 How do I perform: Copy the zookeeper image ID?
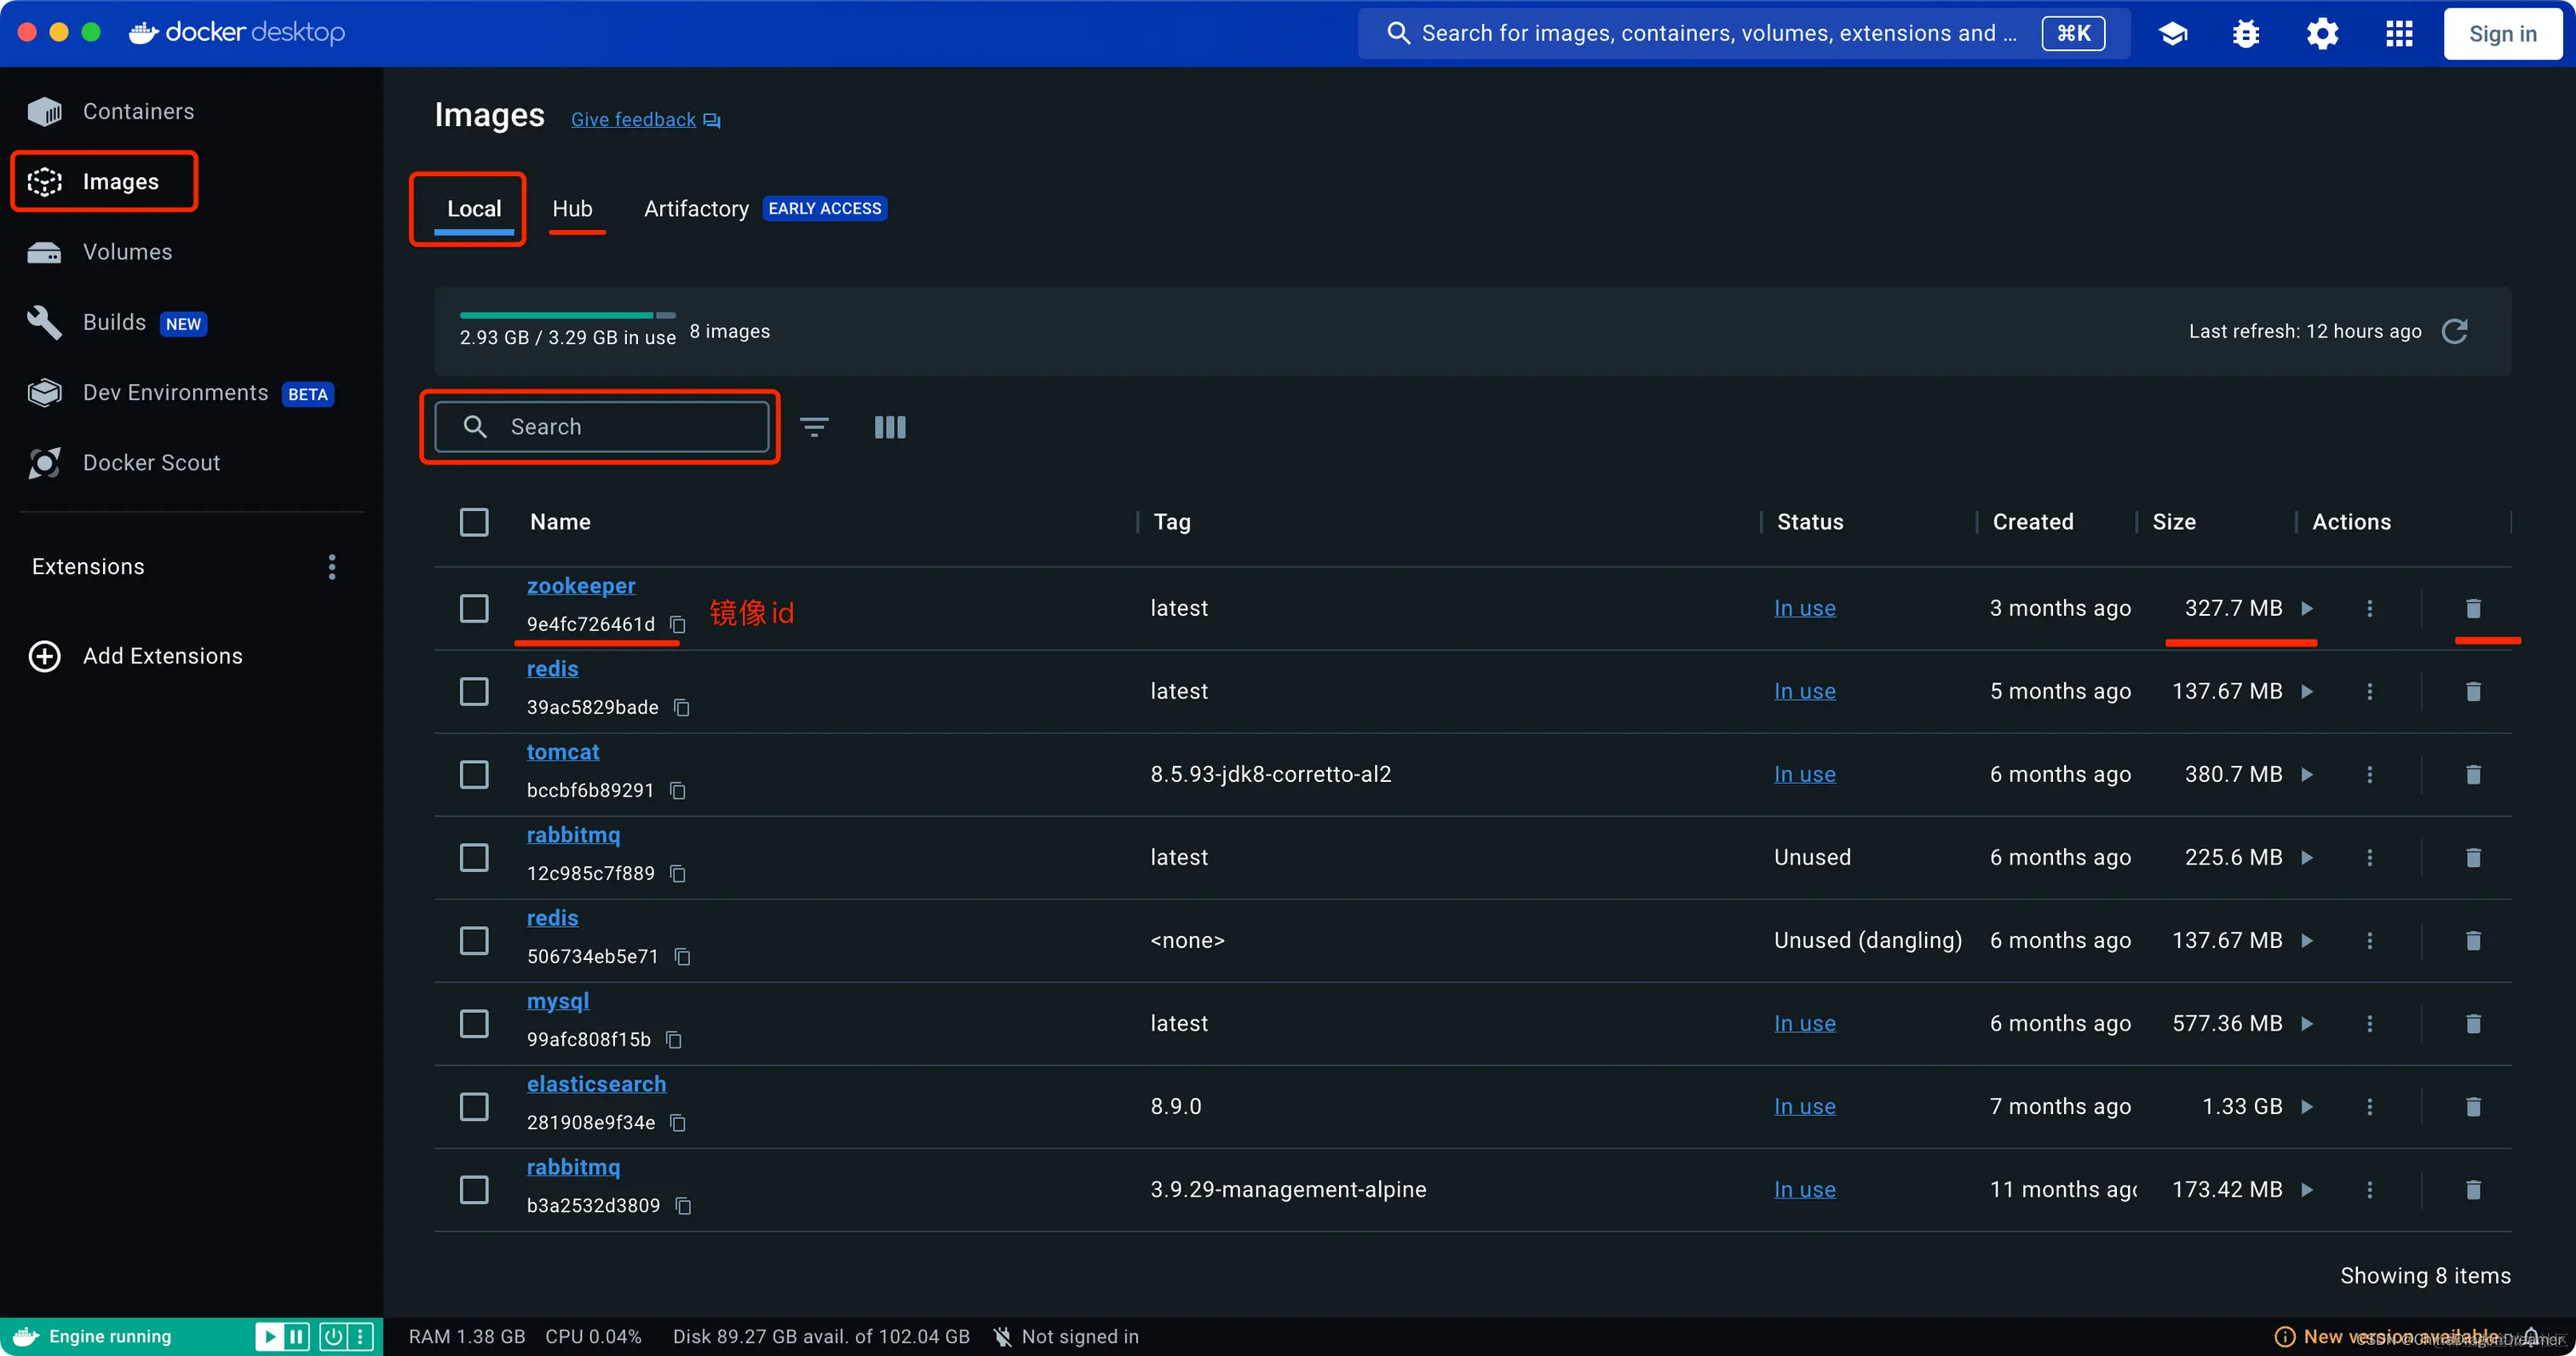(x=678, y=624)
